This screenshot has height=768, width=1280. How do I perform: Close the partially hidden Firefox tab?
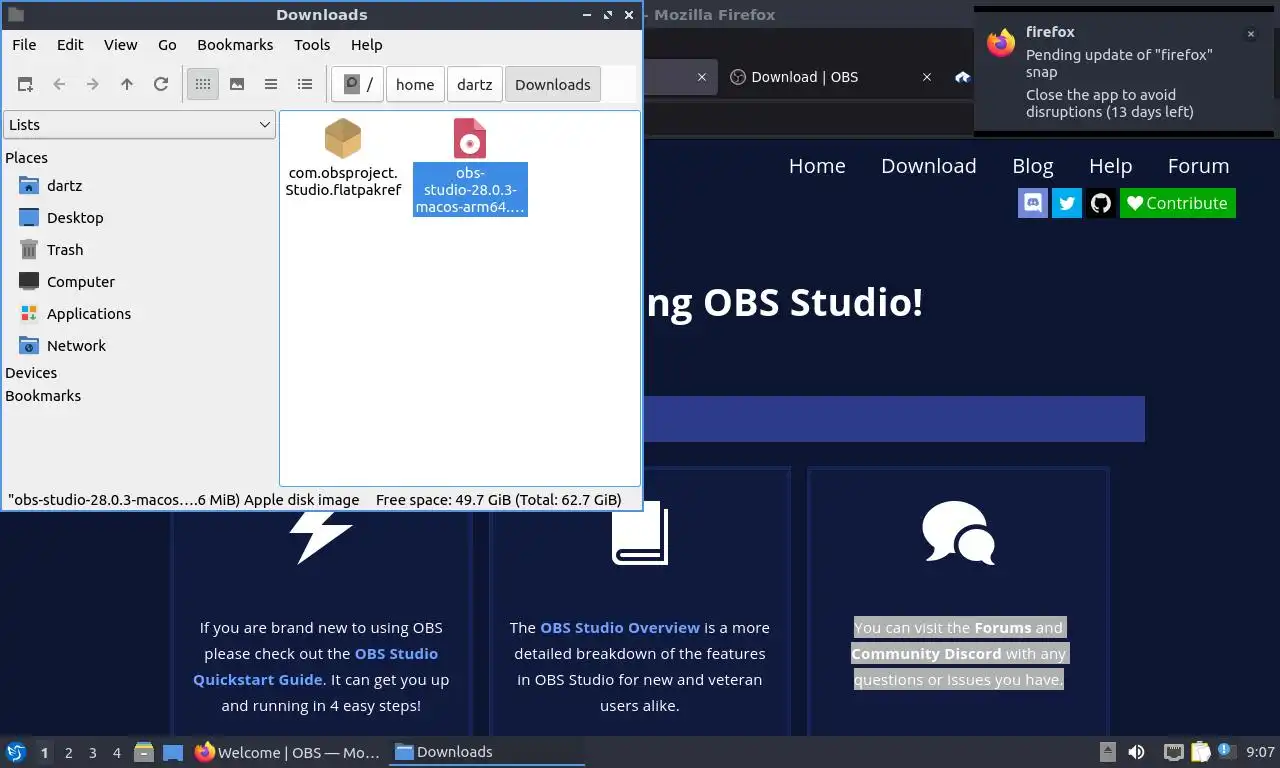pos(702,77)
